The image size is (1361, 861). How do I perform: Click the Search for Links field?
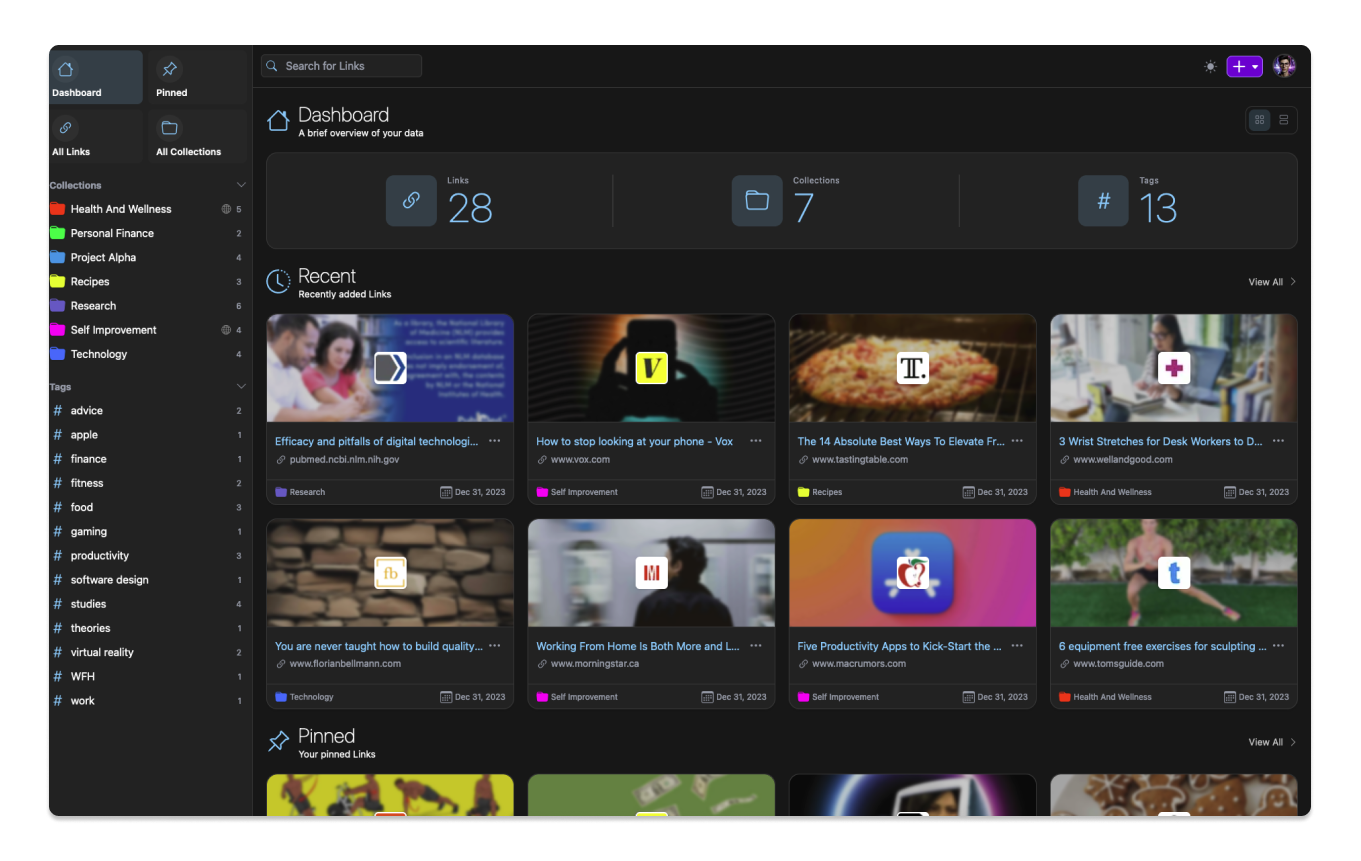click(342, 66)
